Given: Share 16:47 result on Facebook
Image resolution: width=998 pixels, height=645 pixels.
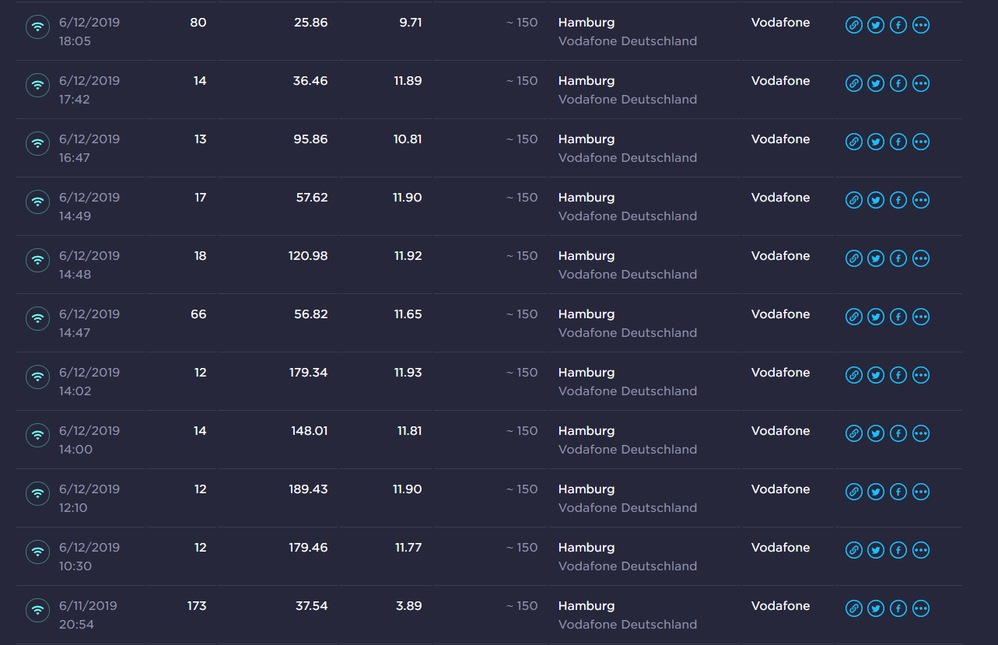Looking at the screenshot, I should (898, 142).
